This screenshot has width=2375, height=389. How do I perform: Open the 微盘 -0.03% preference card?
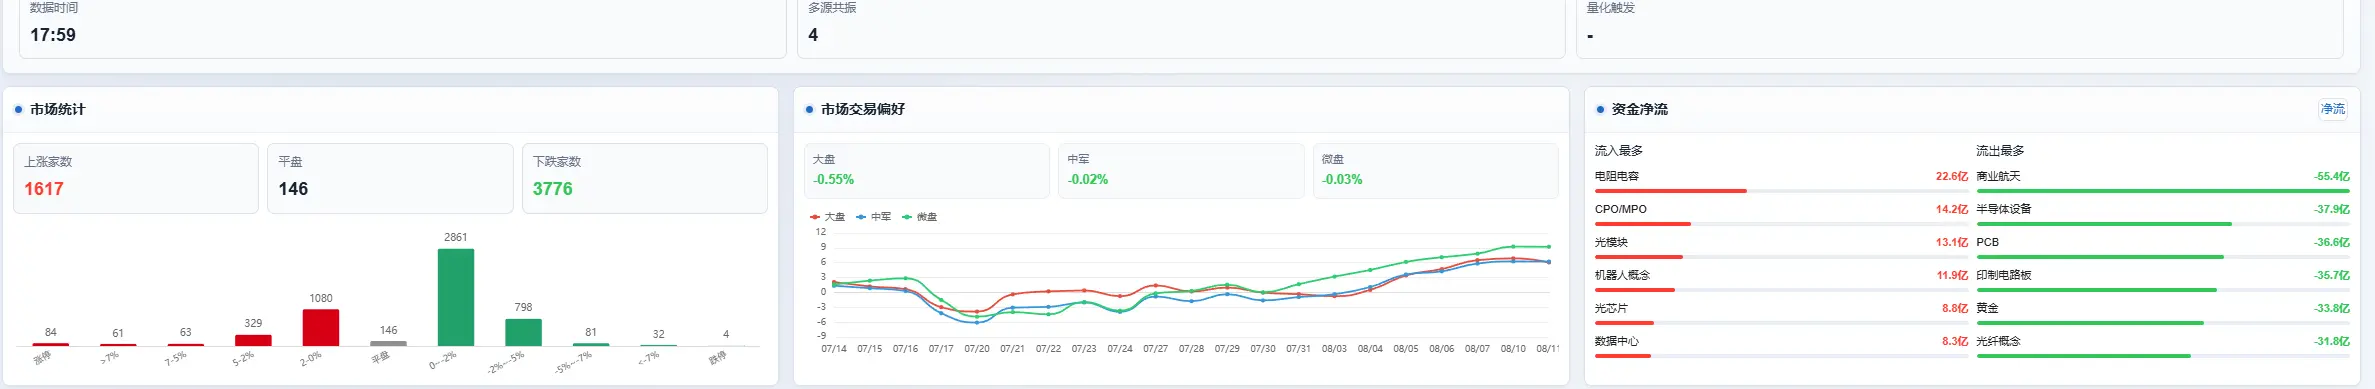[x=1435, y=170]
